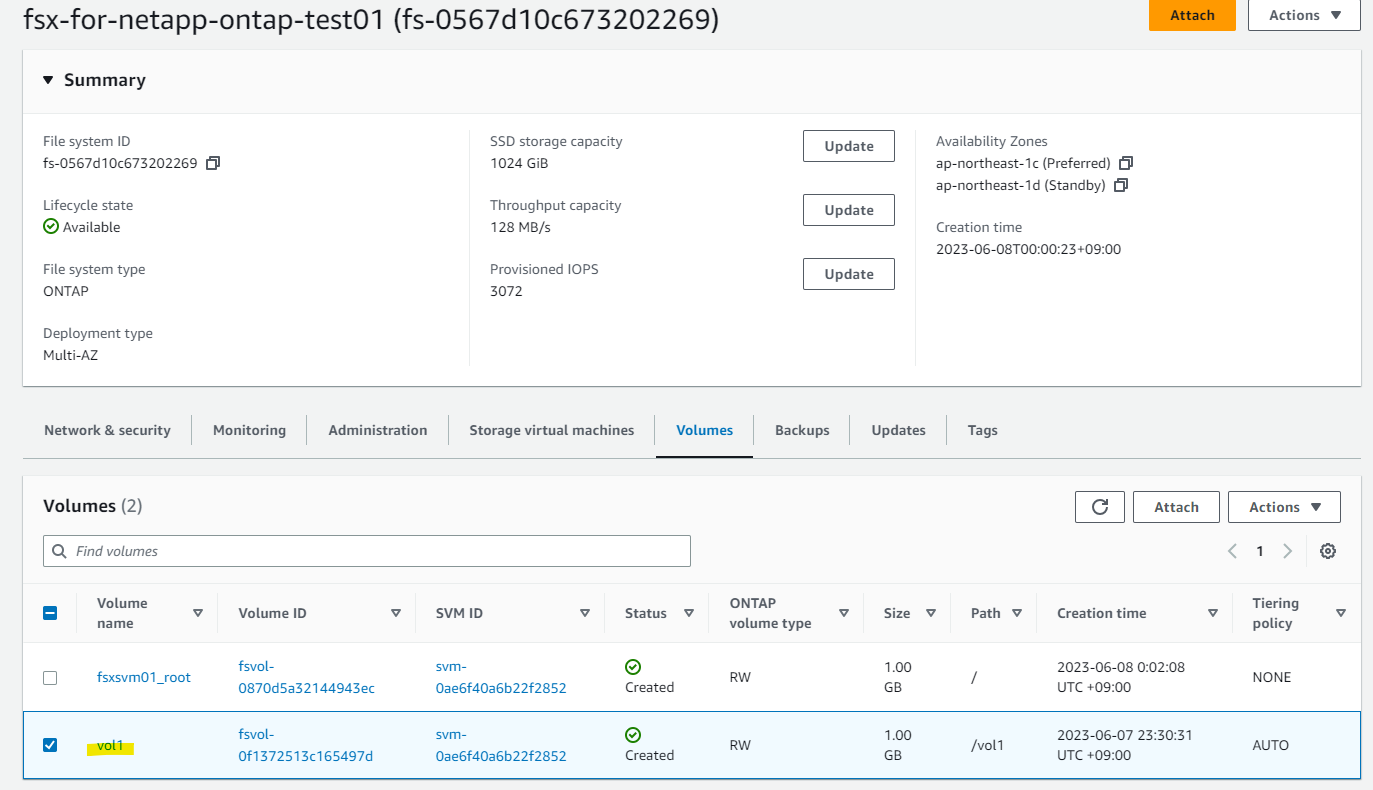1373x790 pixels.
Task: Sort by Size column
Action: (x=931, y=613)
